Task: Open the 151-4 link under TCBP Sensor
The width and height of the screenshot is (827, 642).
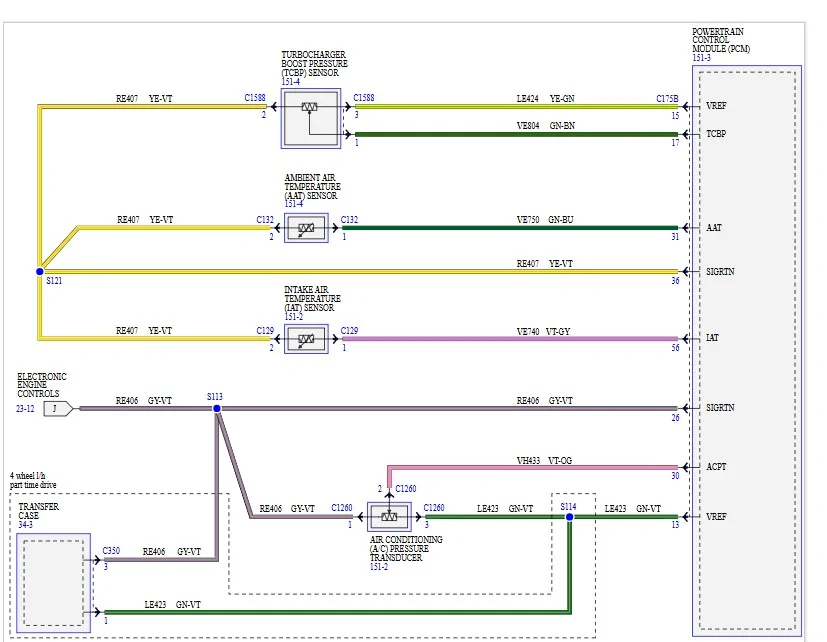Action: (x=291, y=82)
